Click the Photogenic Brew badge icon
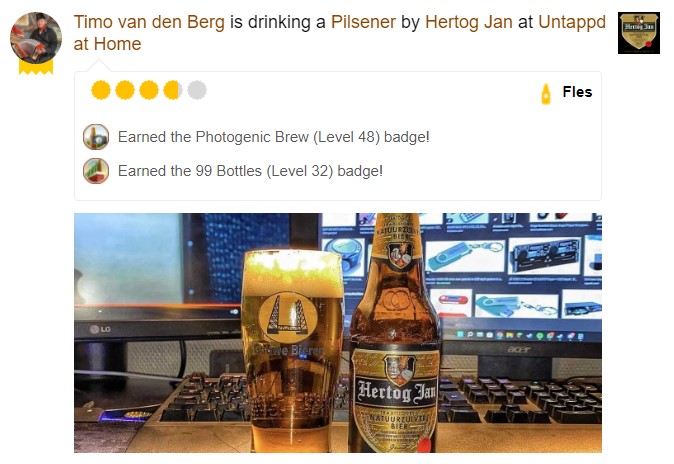674x464 pixels. click(x=96, y=137)
